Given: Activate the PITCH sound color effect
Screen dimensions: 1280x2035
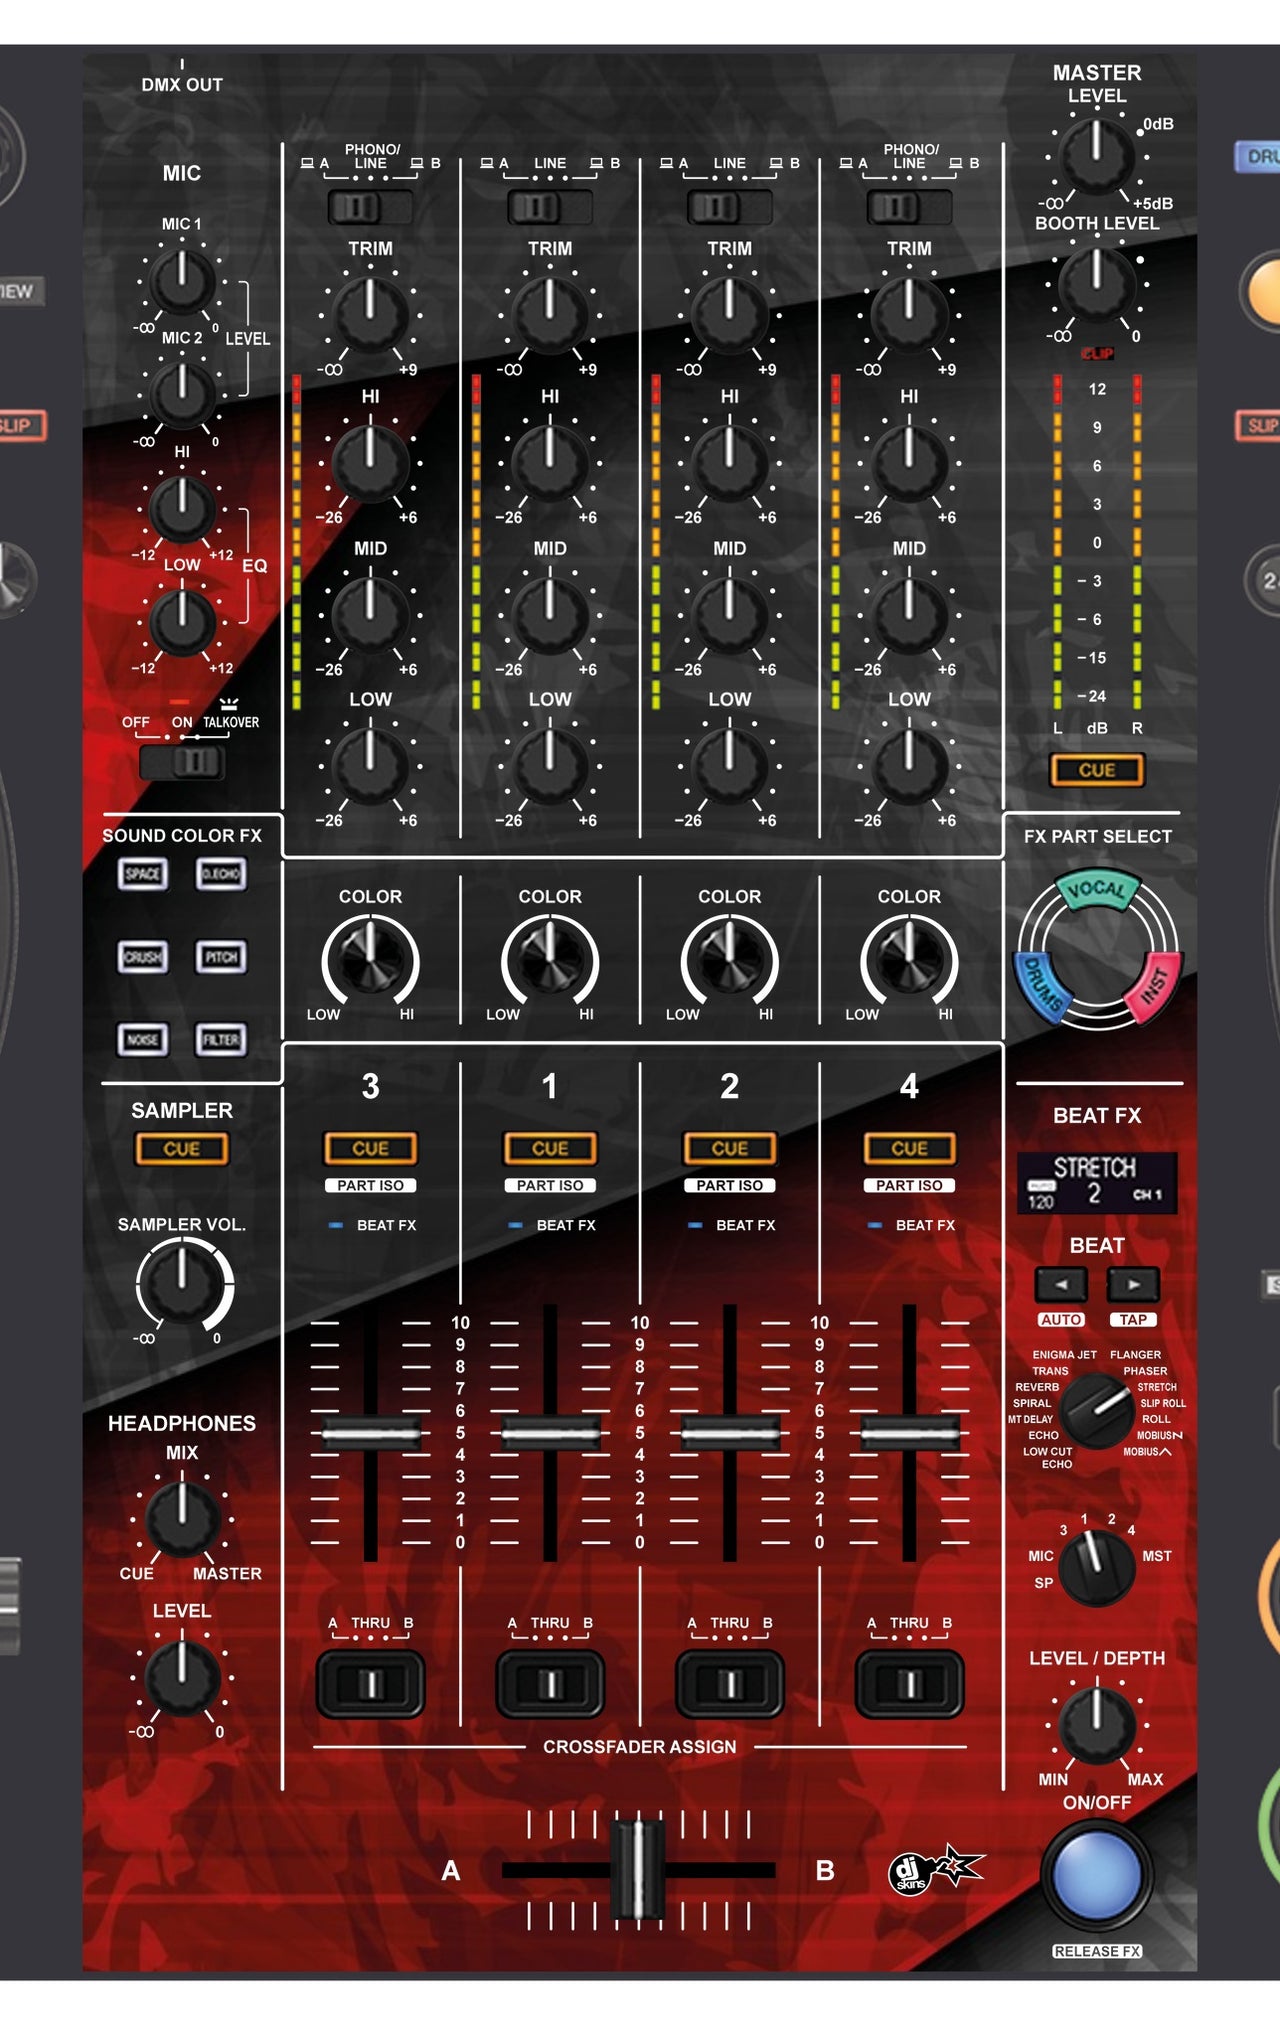Looking at the screenshot, I should [221, 957].
